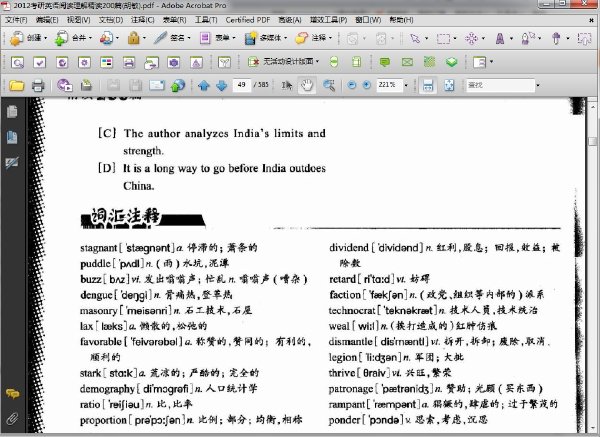Switch to fit full page view
This screenshot has width=600, height=437.
pyautogui.click(x=449, y=85)
